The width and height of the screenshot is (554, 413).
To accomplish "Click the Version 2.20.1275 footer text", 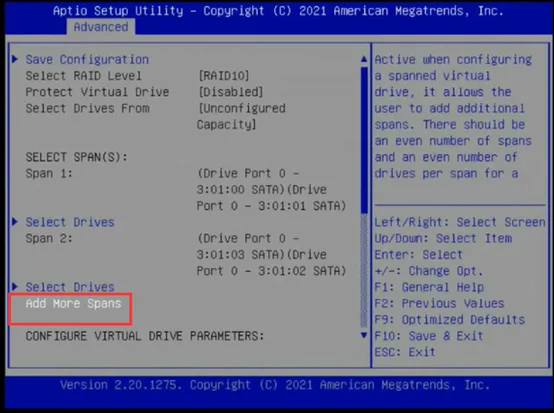I will pyautogui.click(x=275, y=385).
